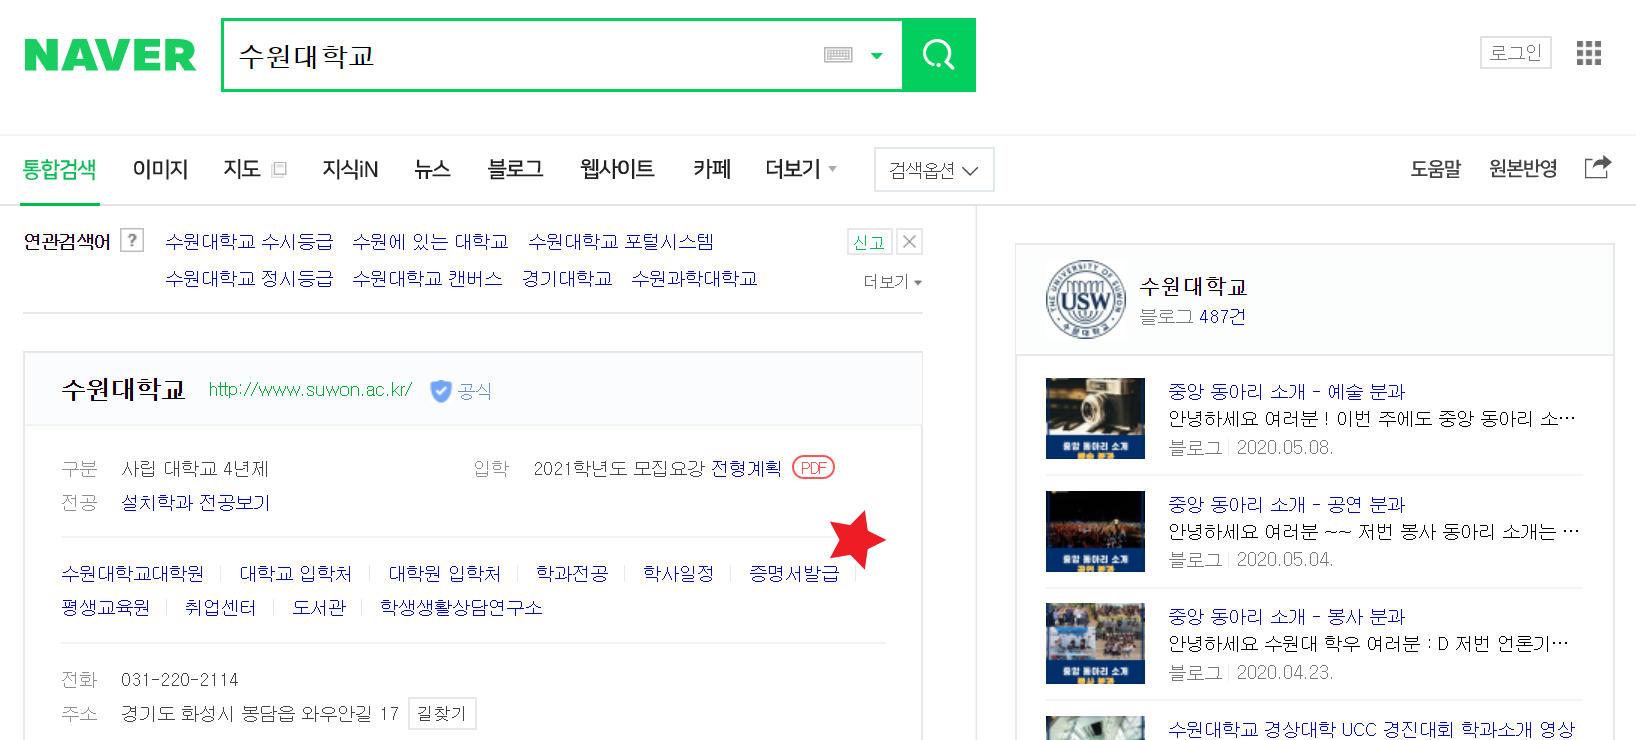Viewport: 1636px width, 740px height.
Task: Open the 도서관 sublink
Action: coord(319,607)
